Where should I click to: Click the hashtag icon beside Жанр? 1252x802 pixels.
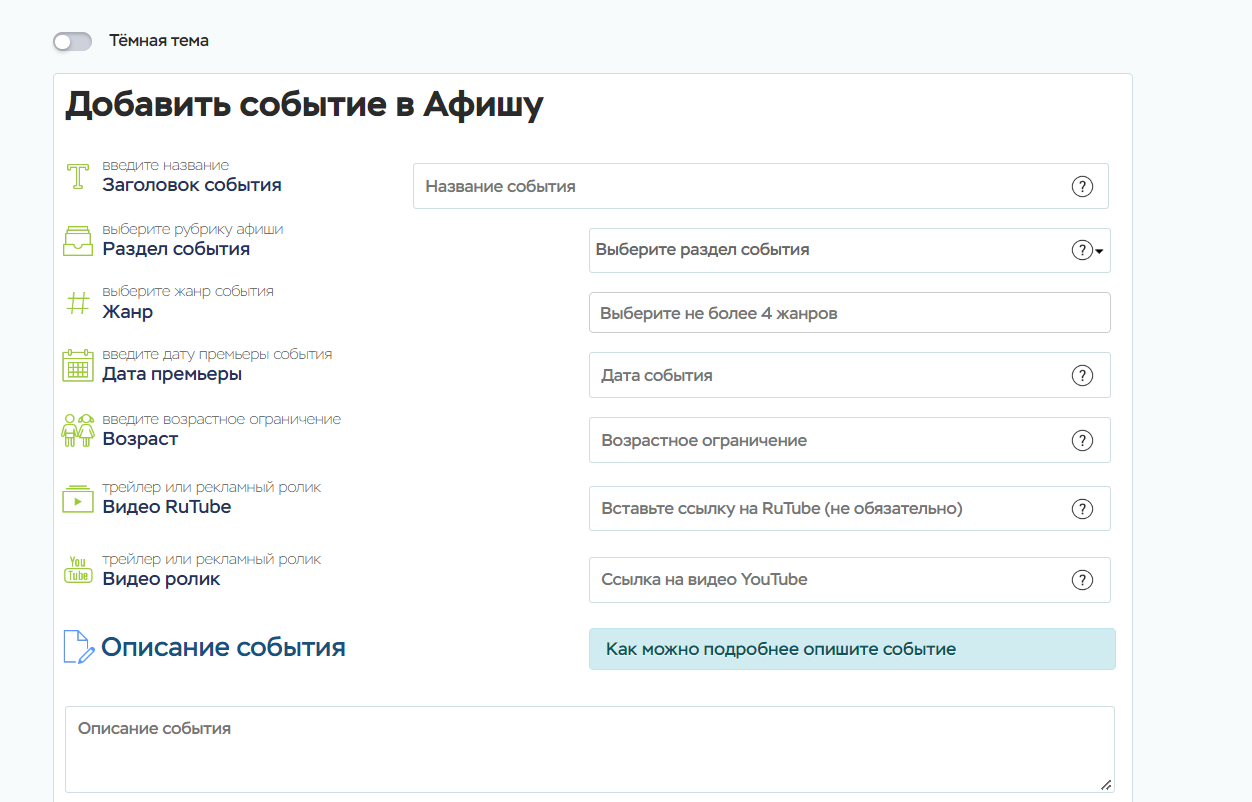pos(78,303)
